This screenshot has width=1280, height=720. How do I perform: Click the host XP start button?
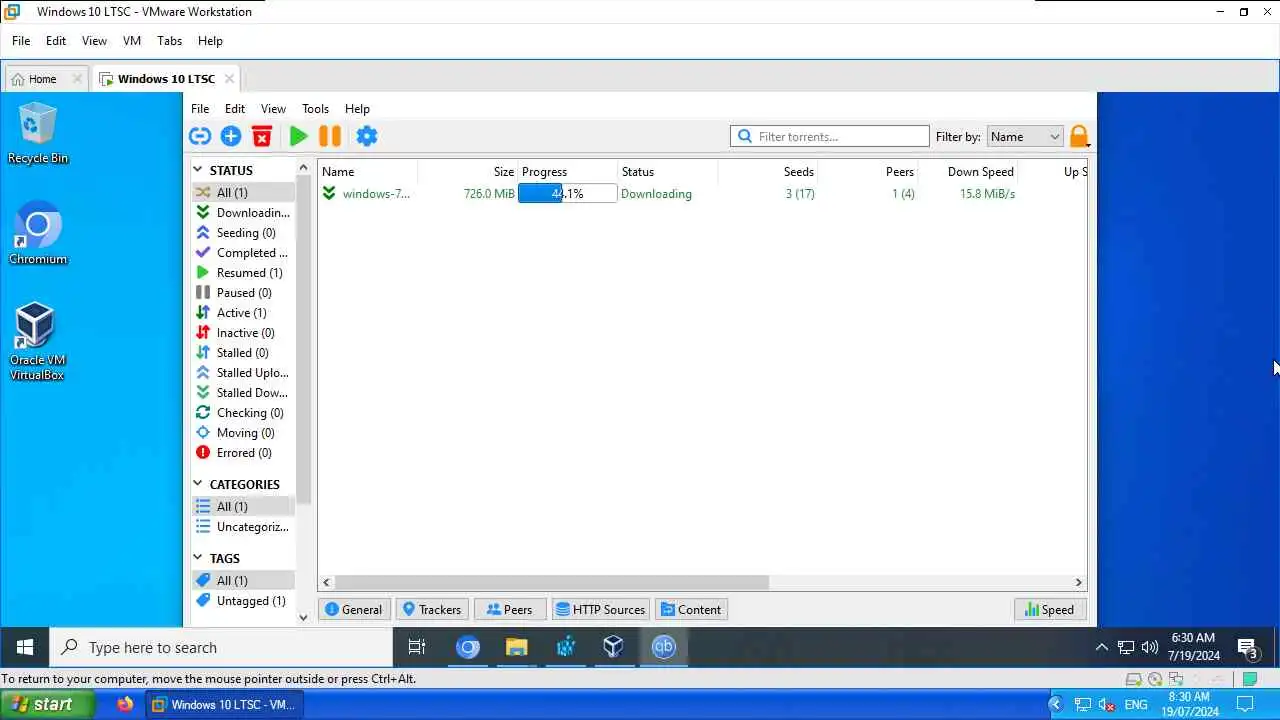(x=47, y=704)
